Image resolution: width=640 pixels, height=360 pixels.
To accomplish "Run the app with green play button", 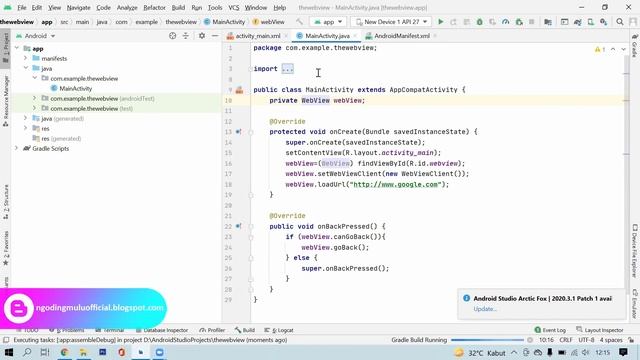I will [x=440, y=22].
